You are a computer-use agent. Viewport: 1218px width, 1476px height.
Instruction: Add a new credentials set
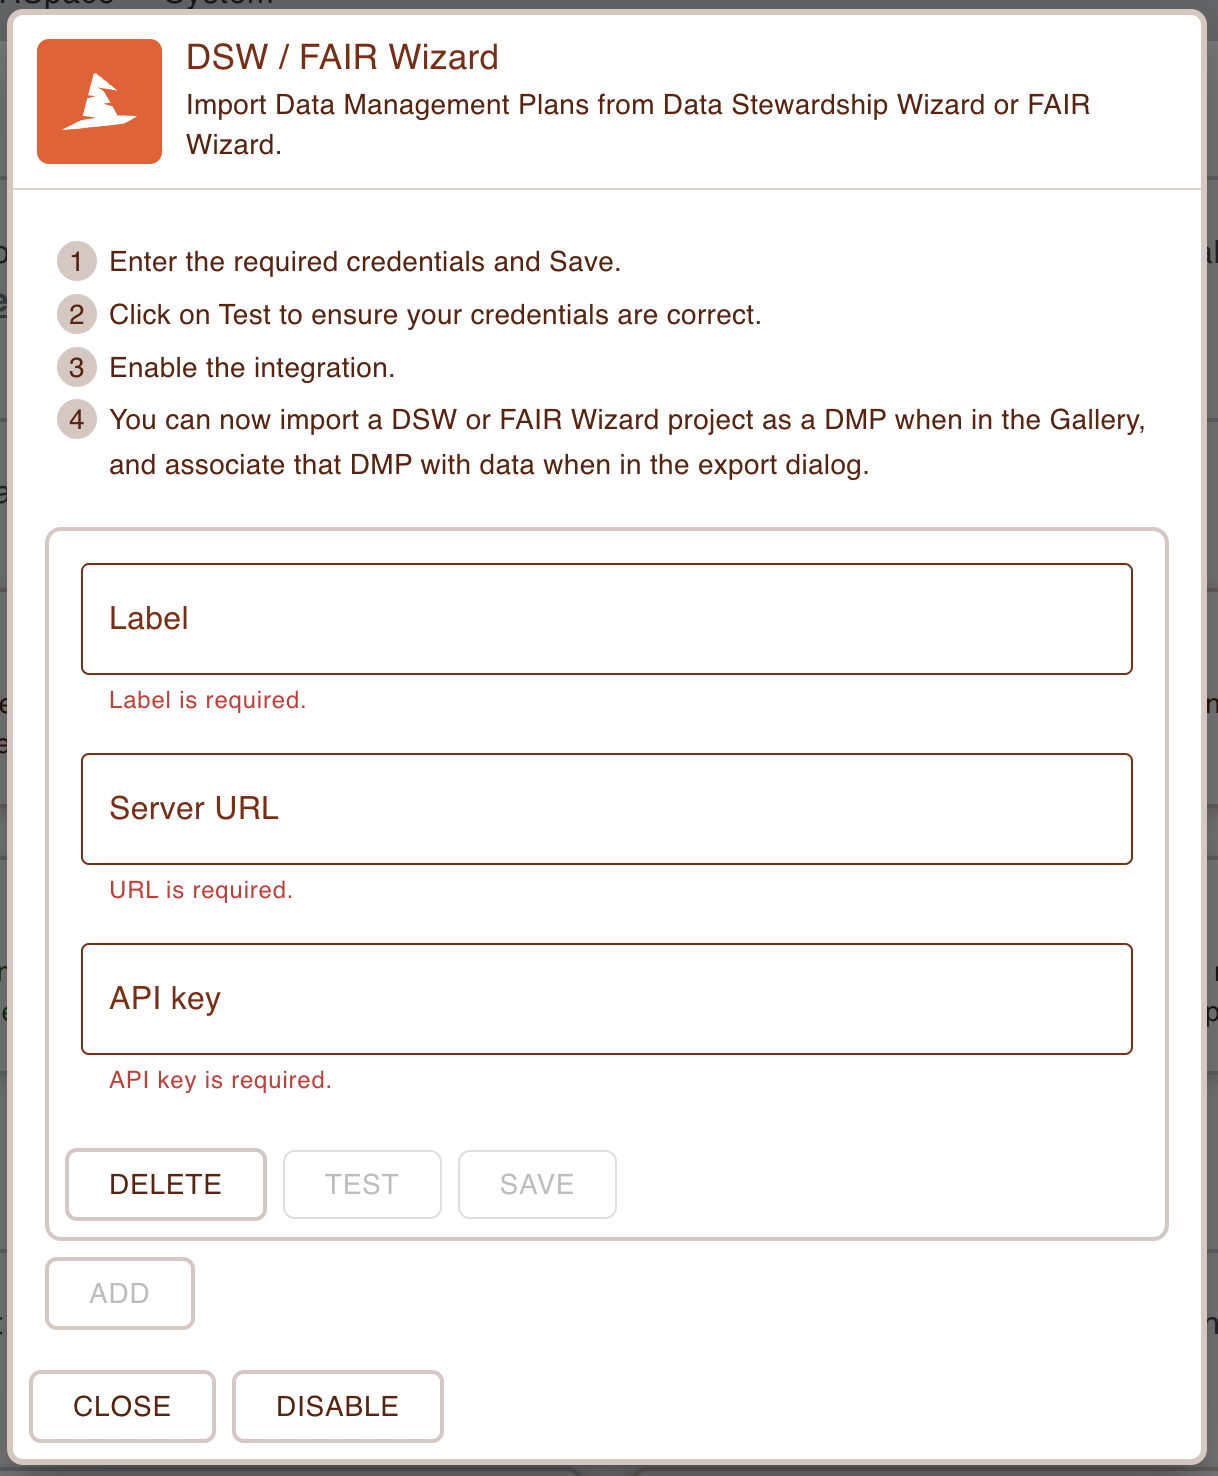(x=119, y=1293)
